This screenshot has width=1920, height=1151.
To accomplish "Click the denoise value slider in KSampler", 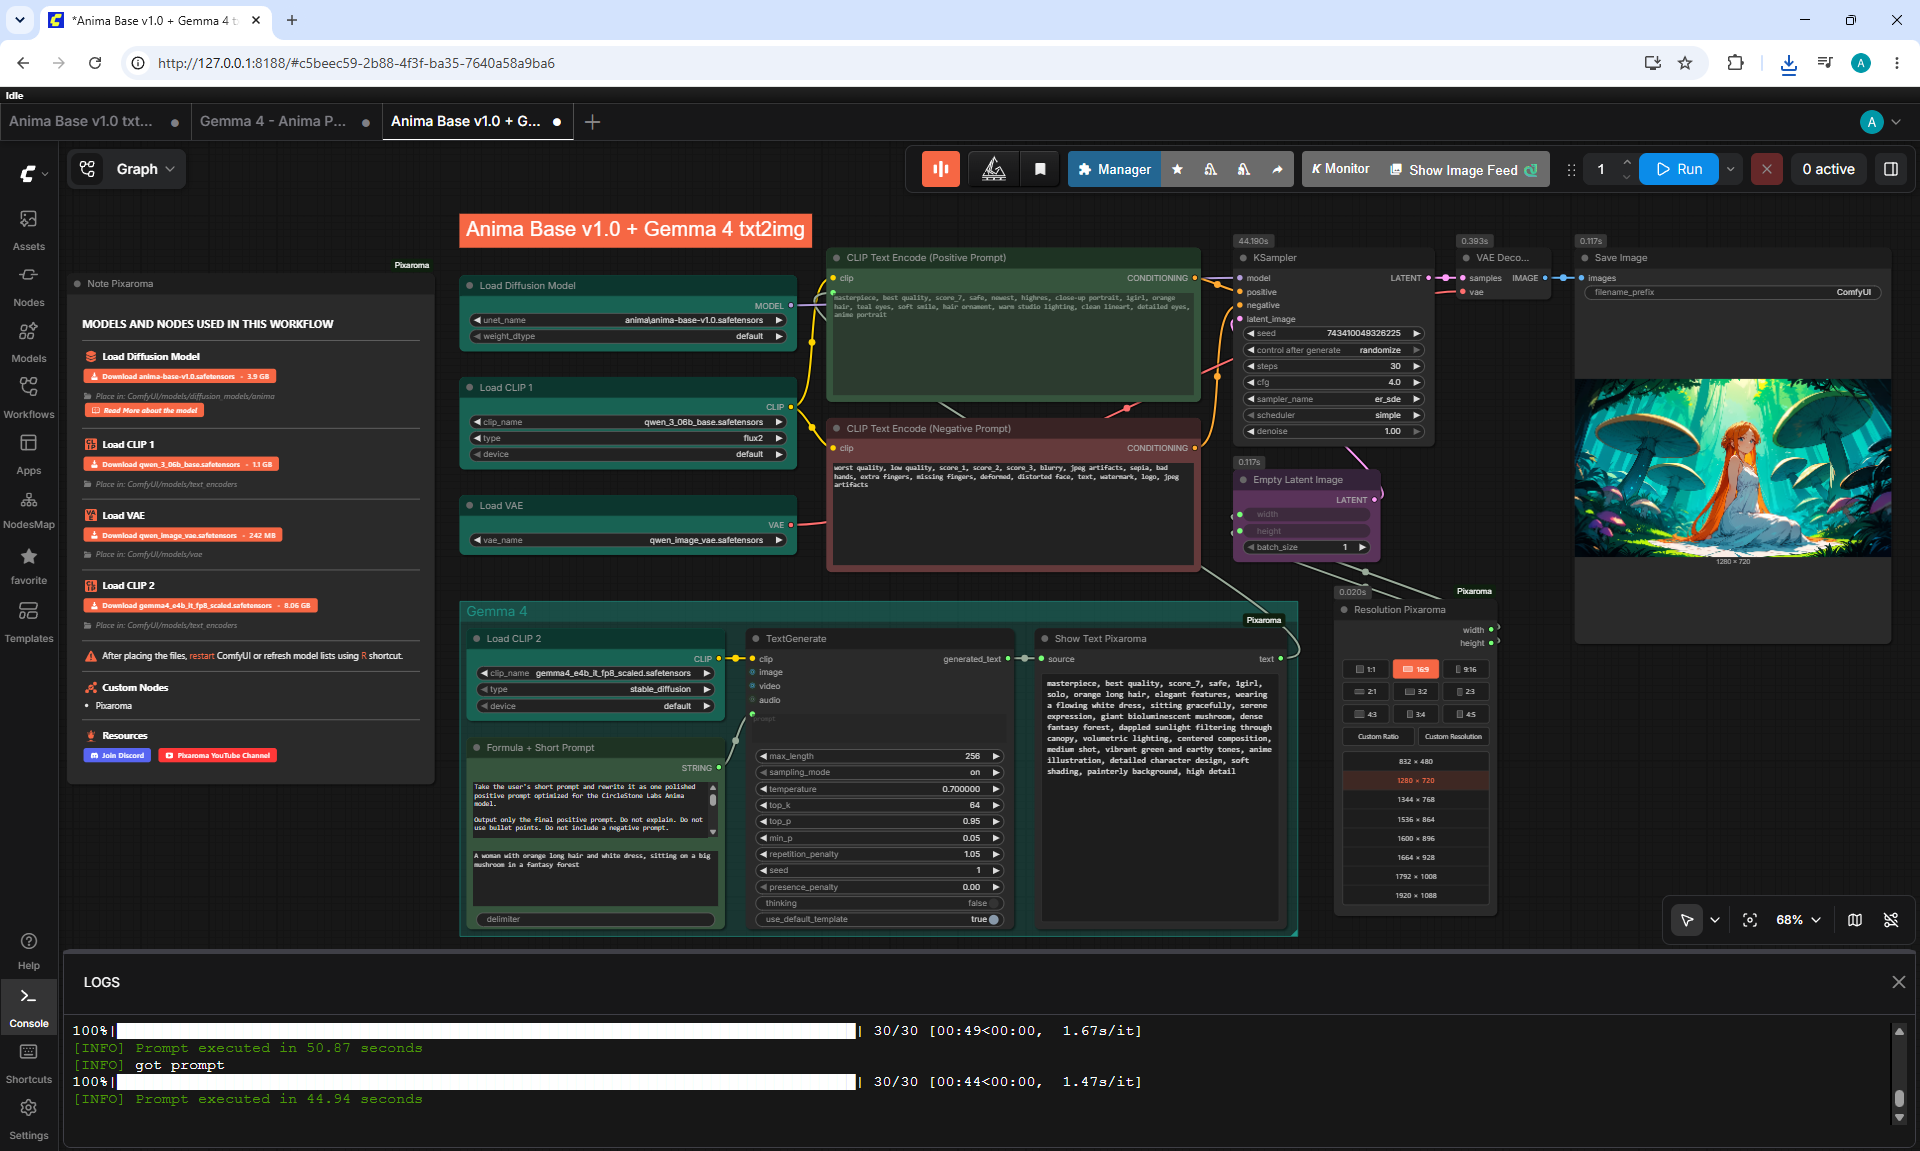I will point(1333,431).
